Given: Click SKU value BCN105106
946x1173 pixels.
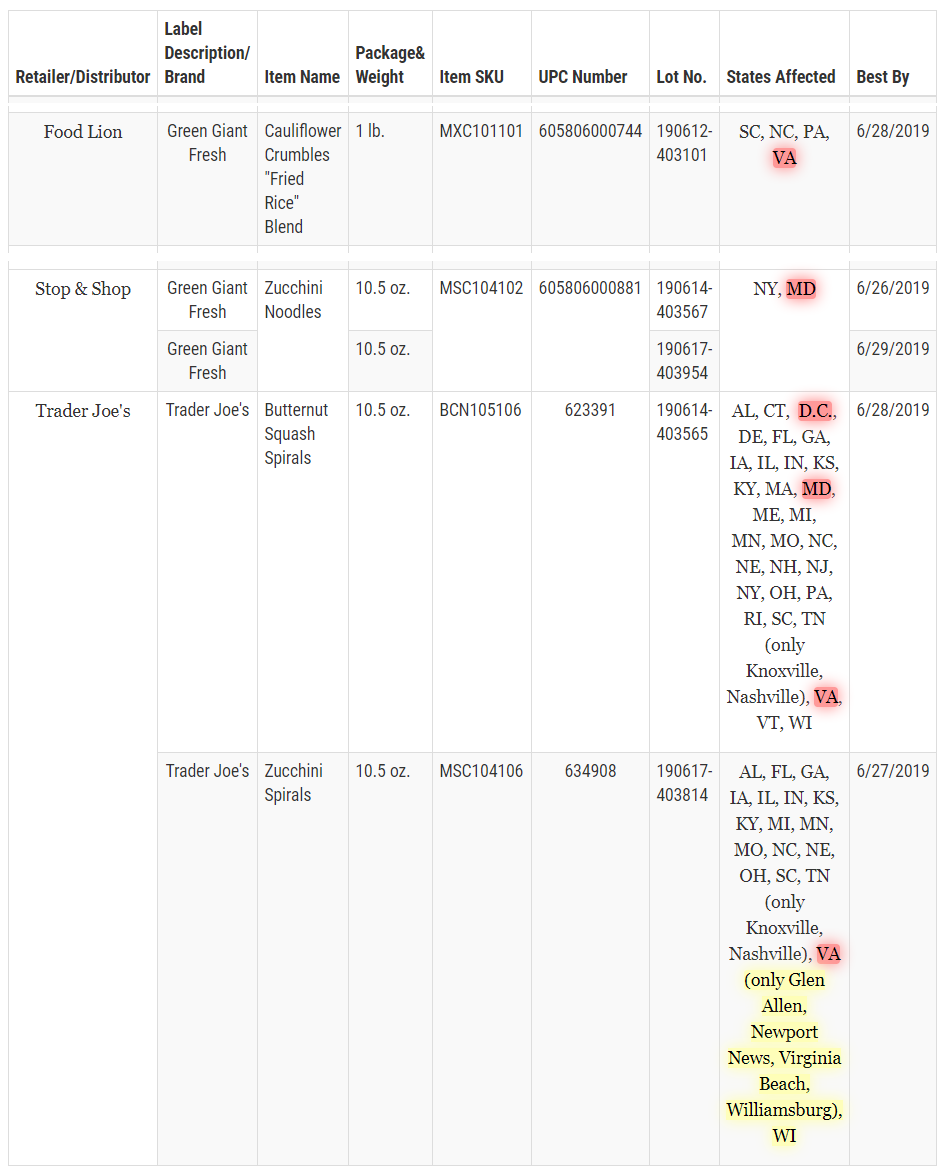Looking at the screenshot, I should point(480,410).
